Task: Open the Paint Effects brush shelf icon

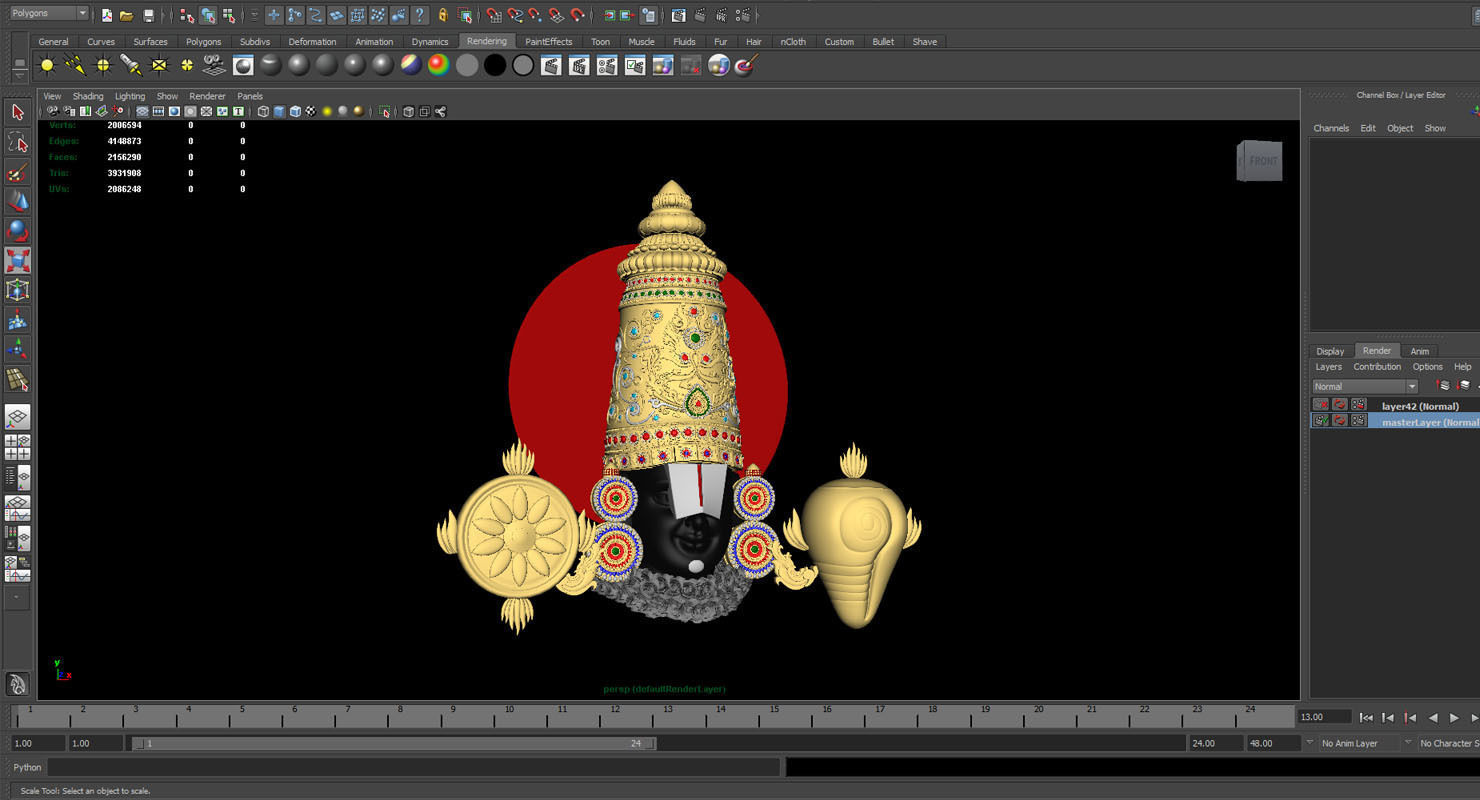Action: (x=747, y=66)
